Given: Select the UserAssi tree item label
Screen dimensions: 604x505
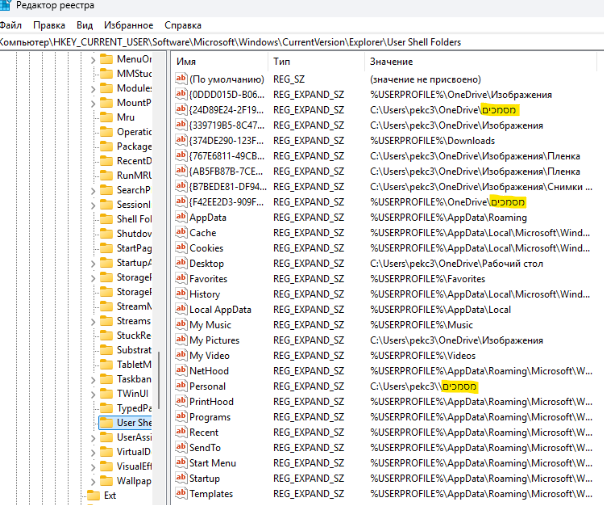Looking at the screenshot, I should pyautogui.click(x=134, y=437).
